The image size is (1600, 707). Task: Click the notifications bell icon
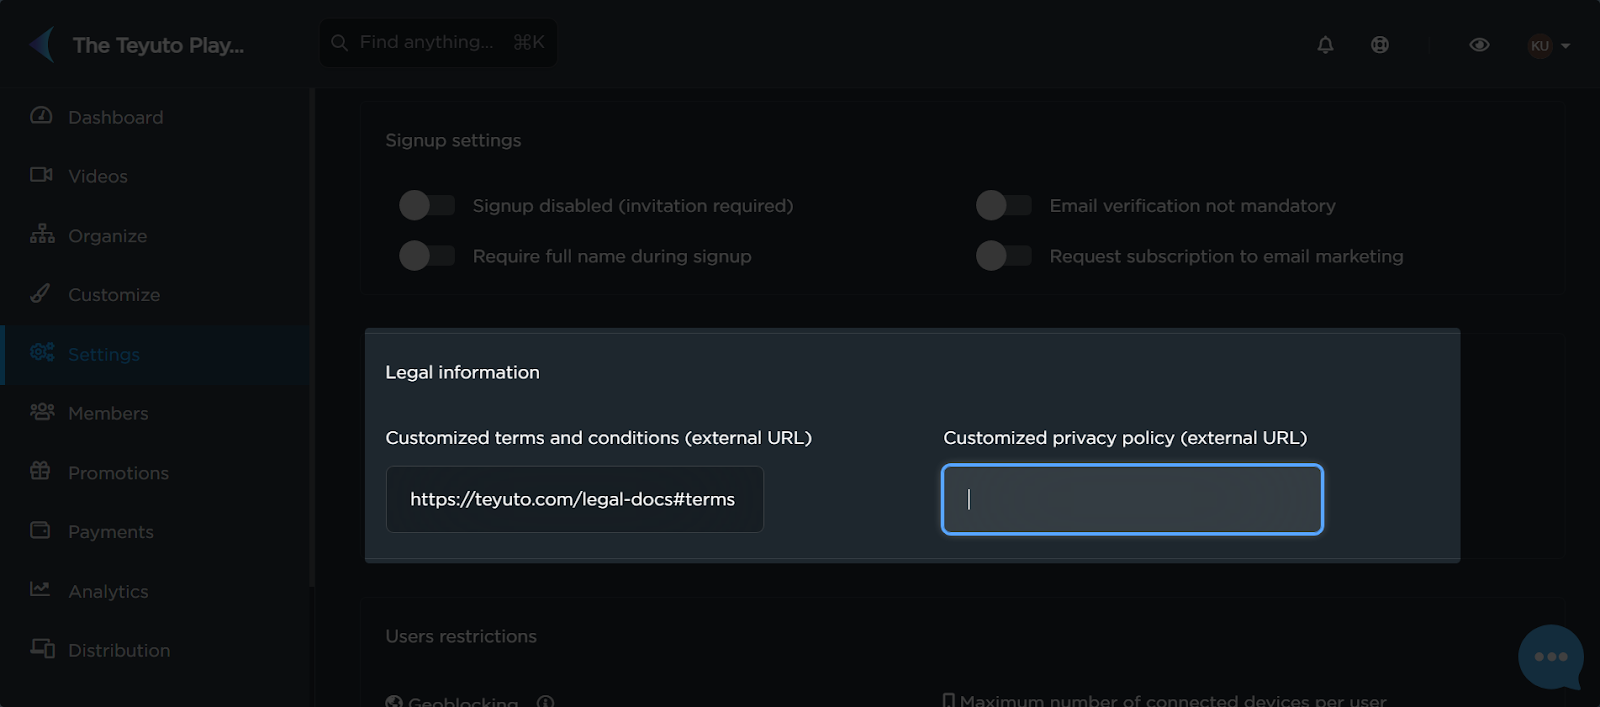click(1325, 44)
